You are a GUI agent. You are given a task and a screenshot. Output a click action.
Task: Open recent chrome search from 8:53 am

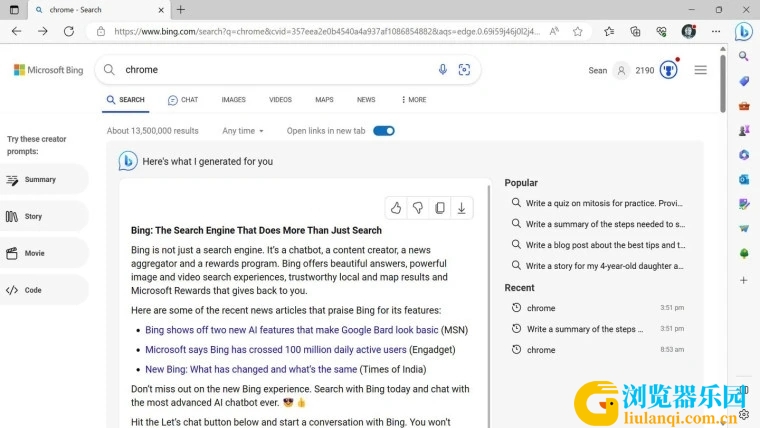(x=598, y=349)
